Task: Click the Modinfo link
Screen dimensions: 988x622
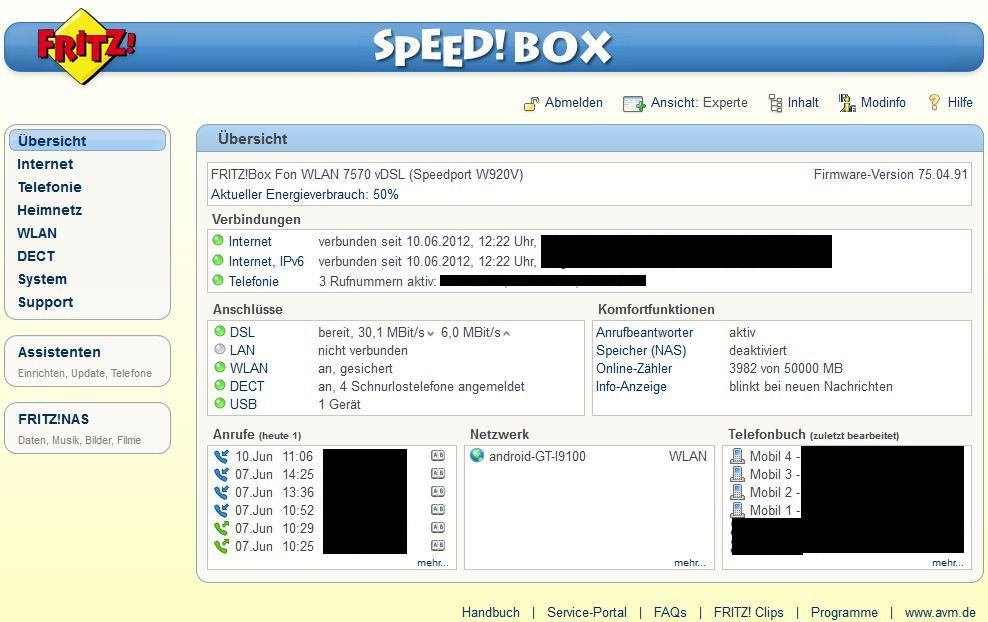Action: point(883,103)
